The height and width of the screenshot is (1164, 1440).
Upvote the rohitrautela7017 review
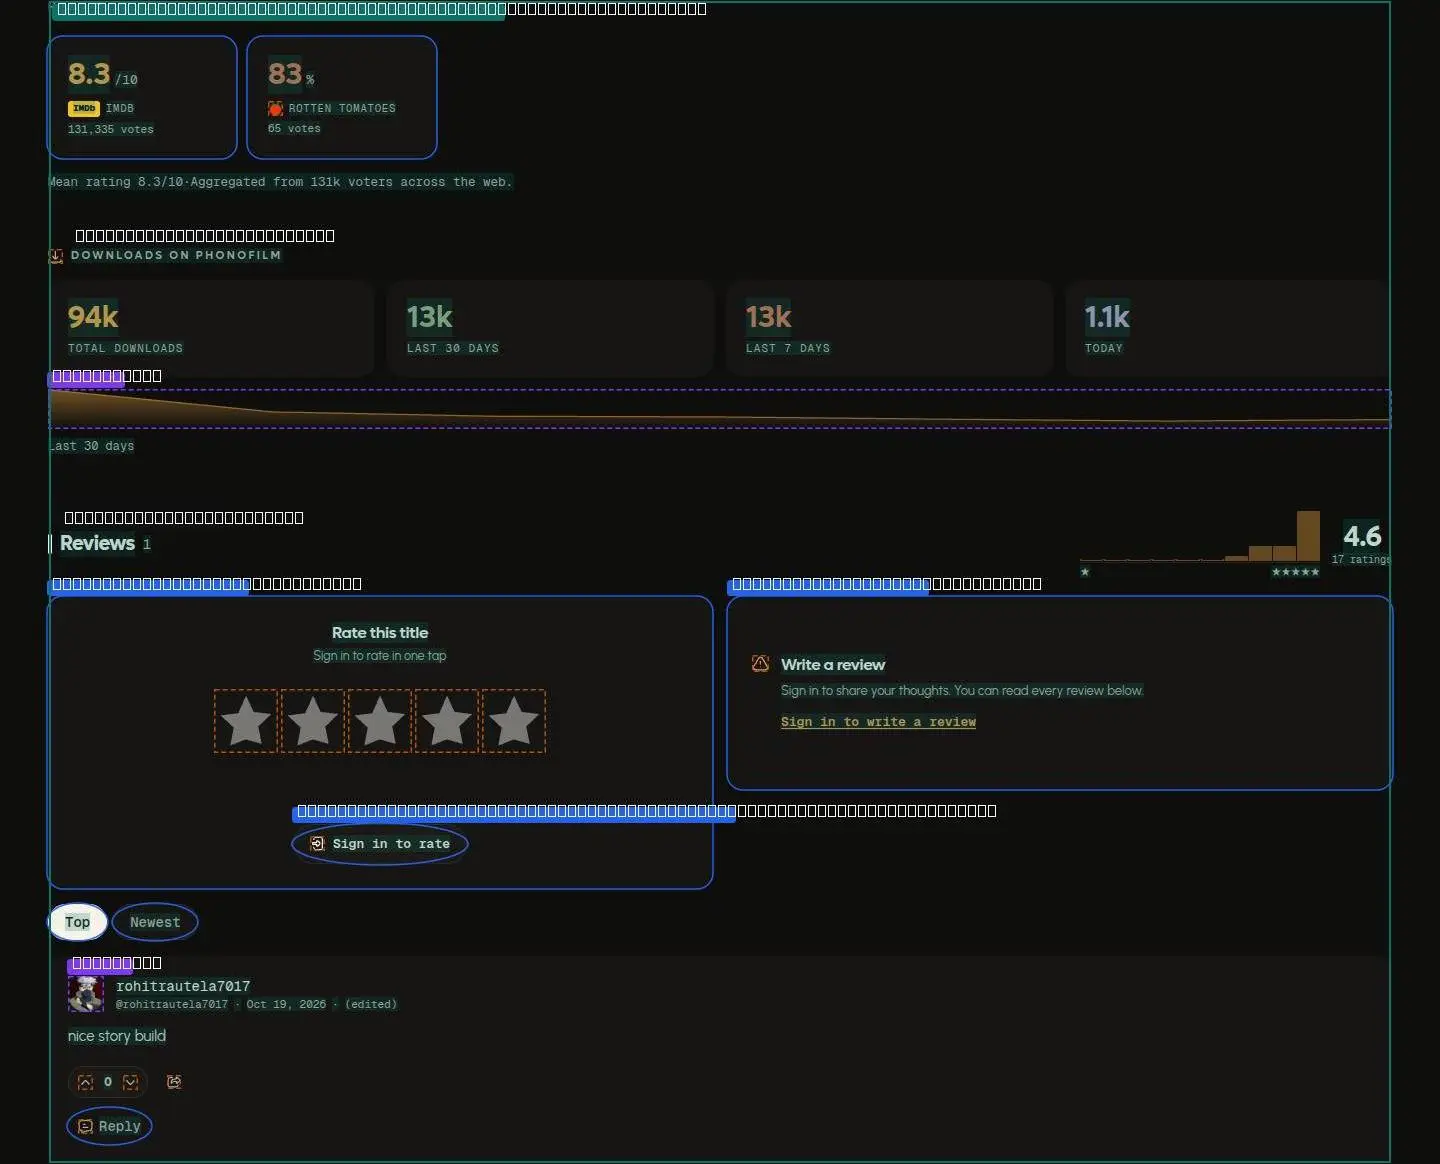pyautogui.click(x=86, y=1082)
